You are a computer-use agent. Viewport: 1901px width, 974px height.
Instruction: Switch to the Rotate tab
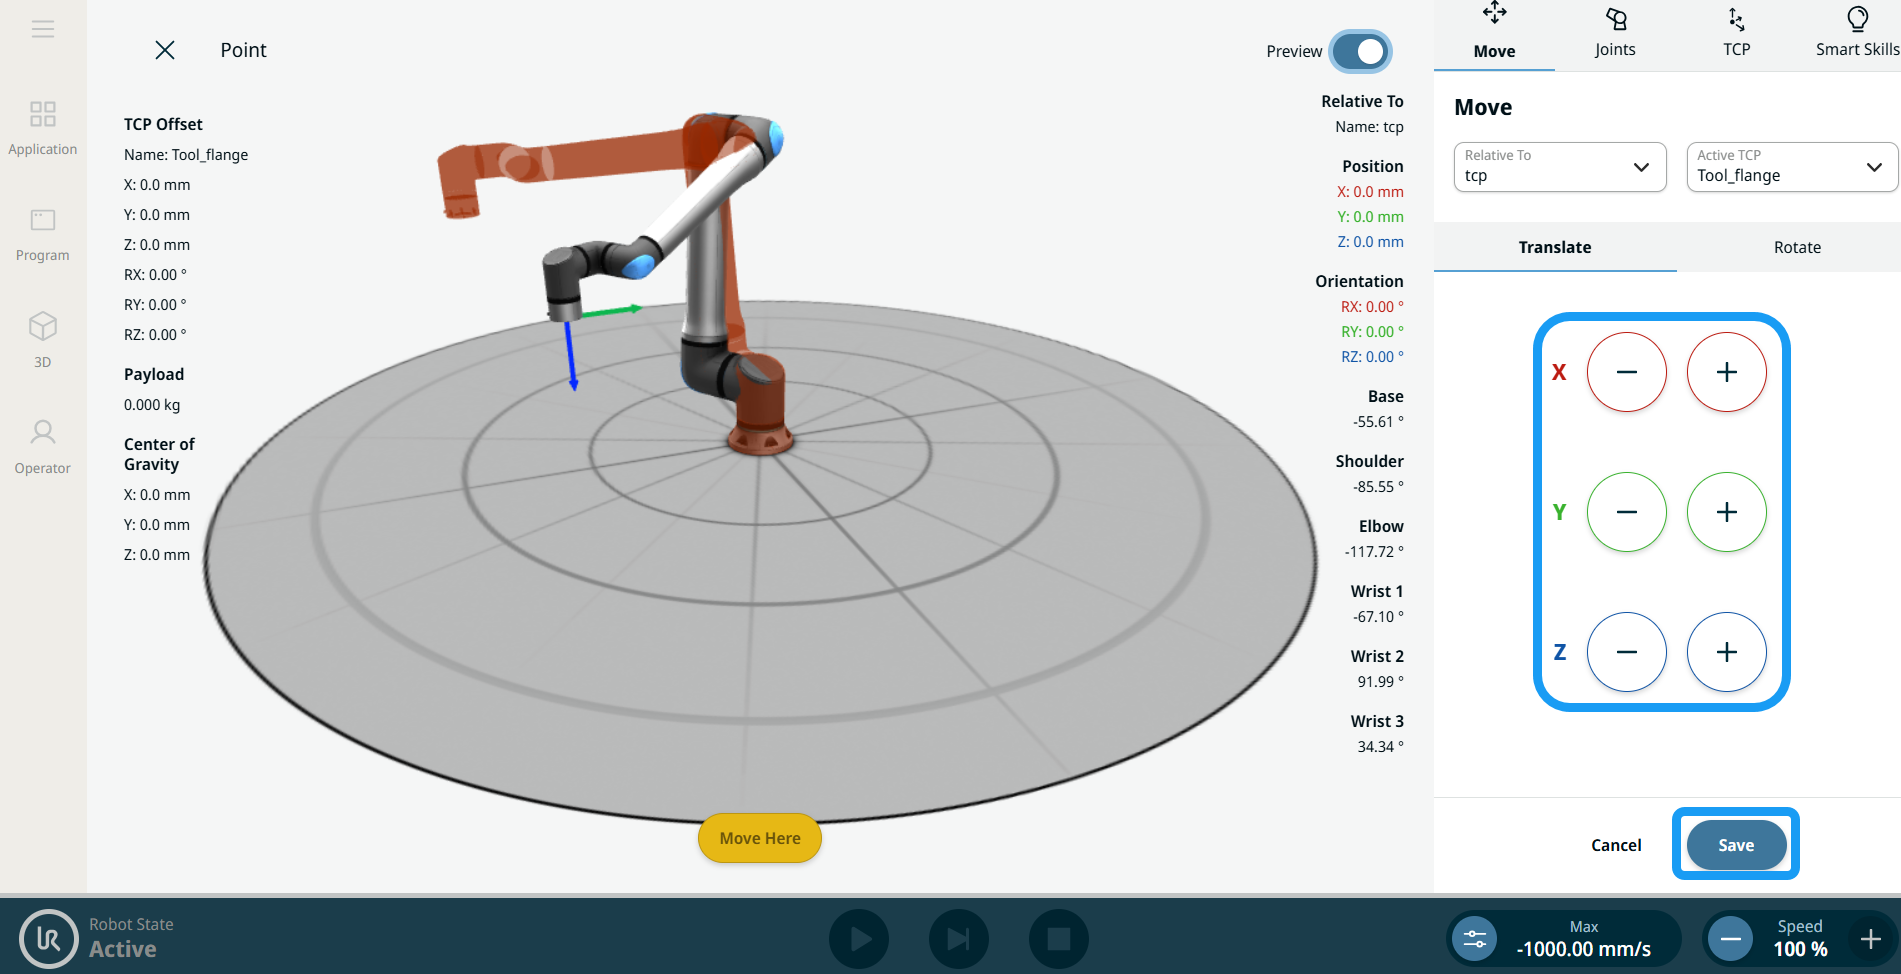coord(1796,247)
